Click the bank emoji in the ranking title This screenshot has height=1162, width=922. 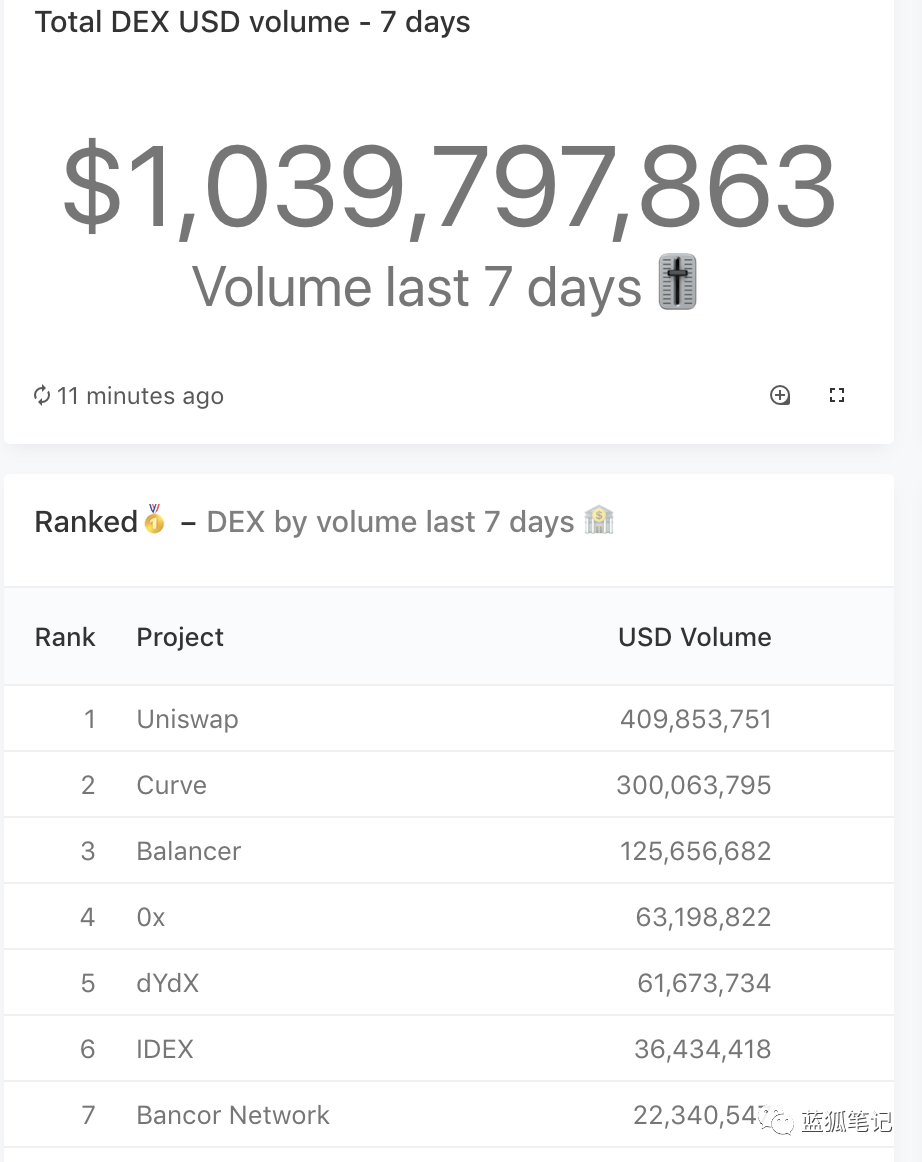point(599,520)
